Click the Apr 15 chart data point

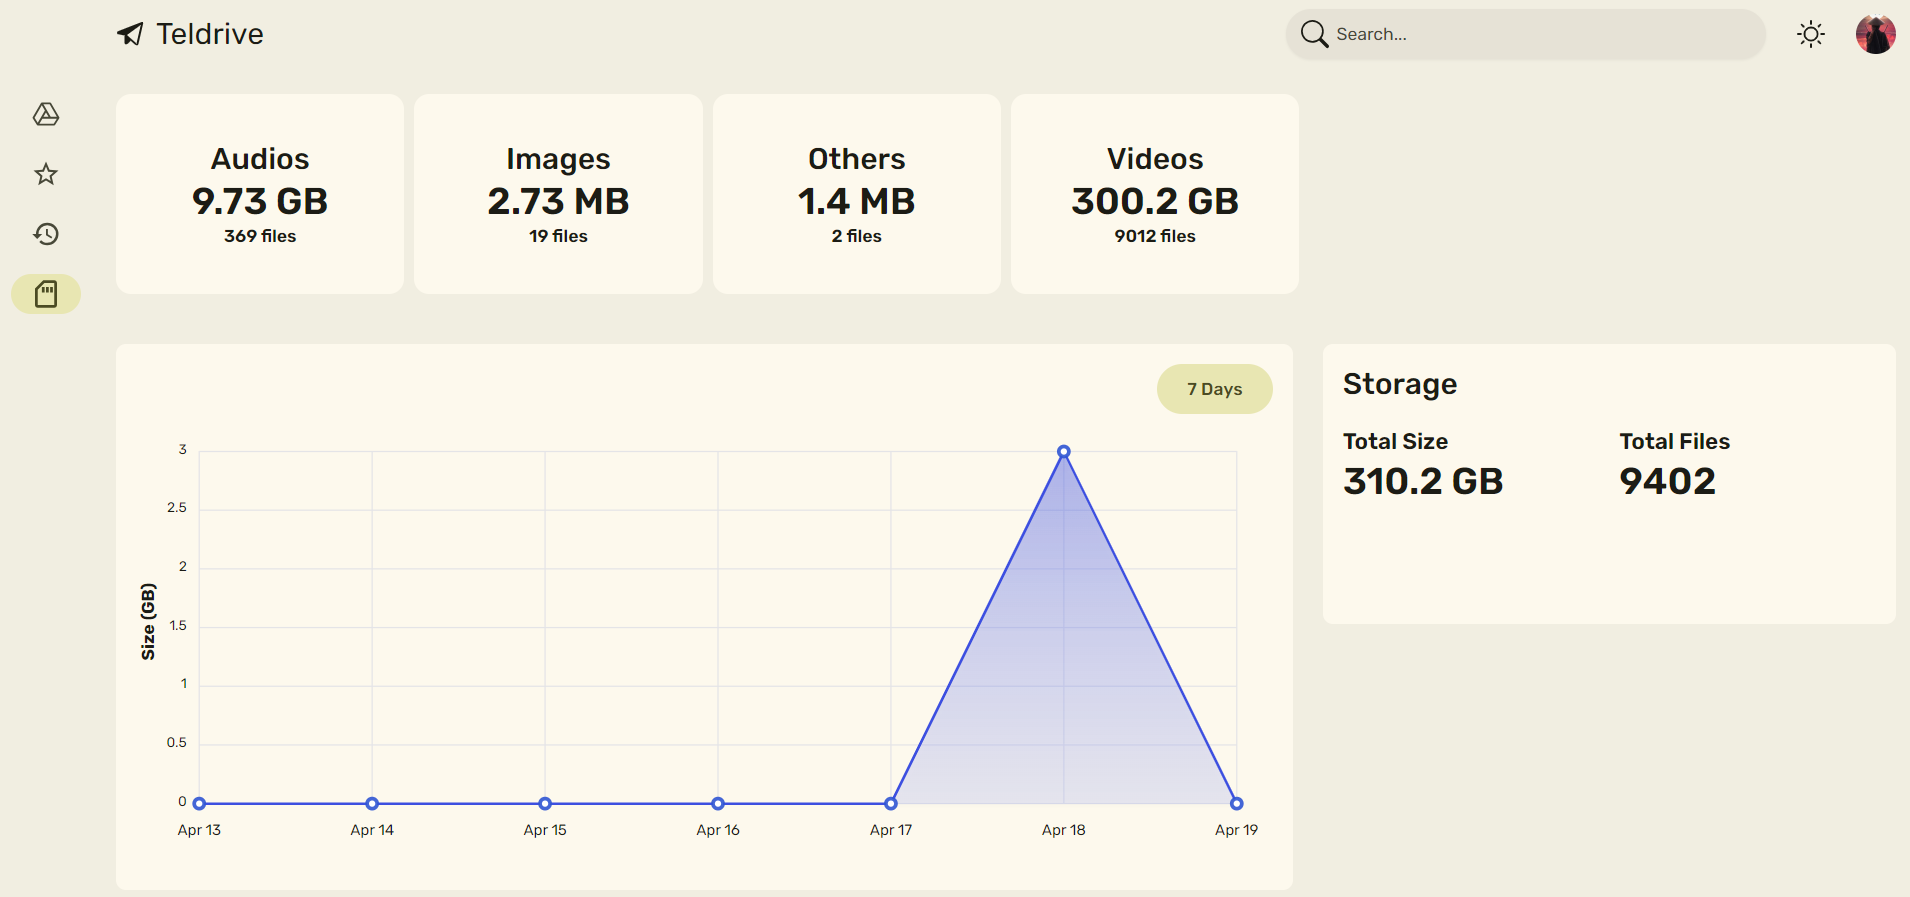coord(545,803)
